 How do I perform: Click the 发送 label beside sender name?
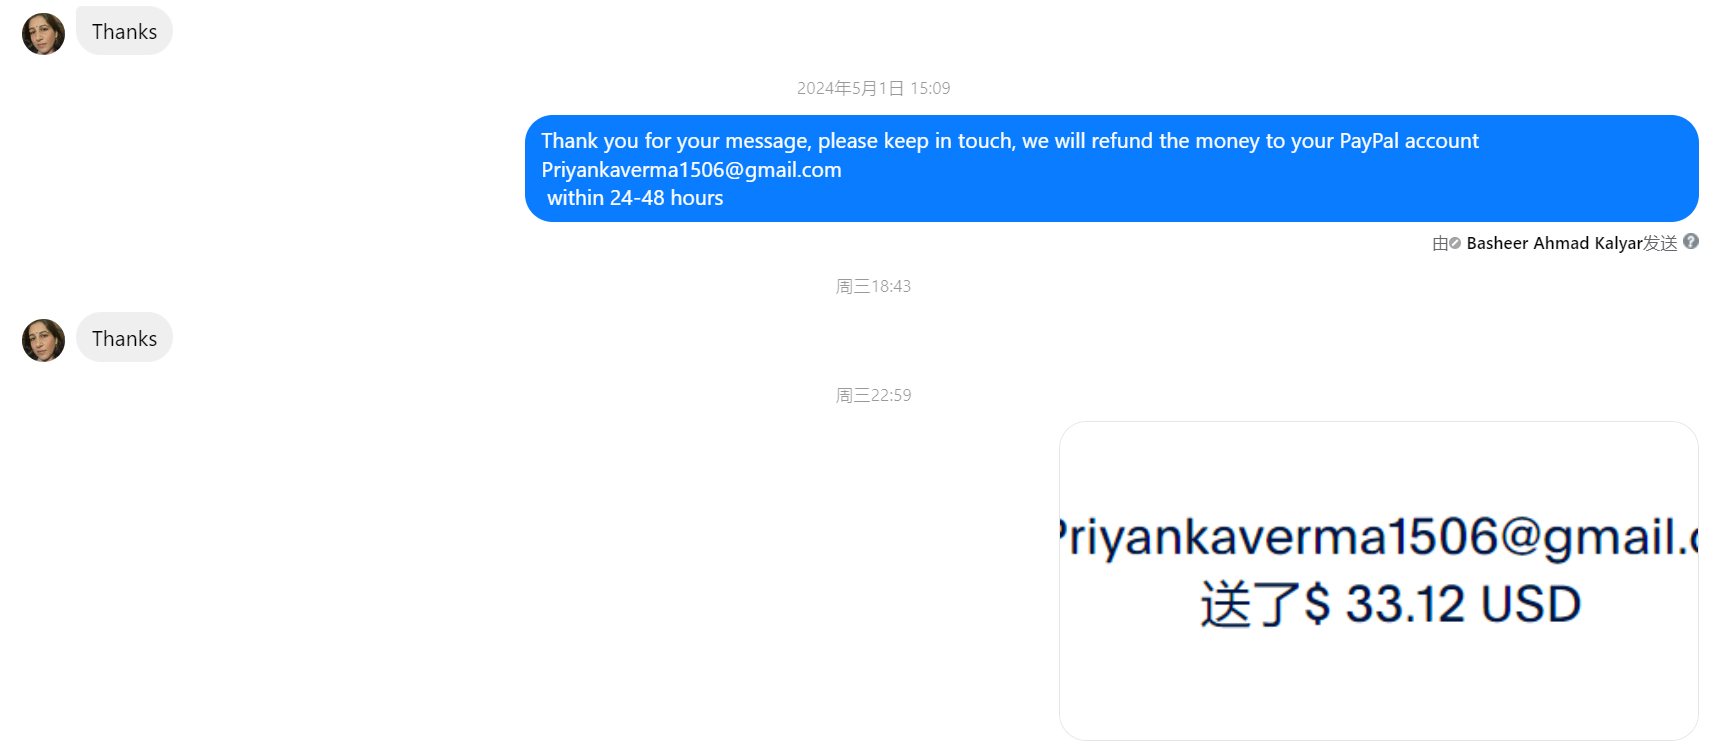point(1660,243)
